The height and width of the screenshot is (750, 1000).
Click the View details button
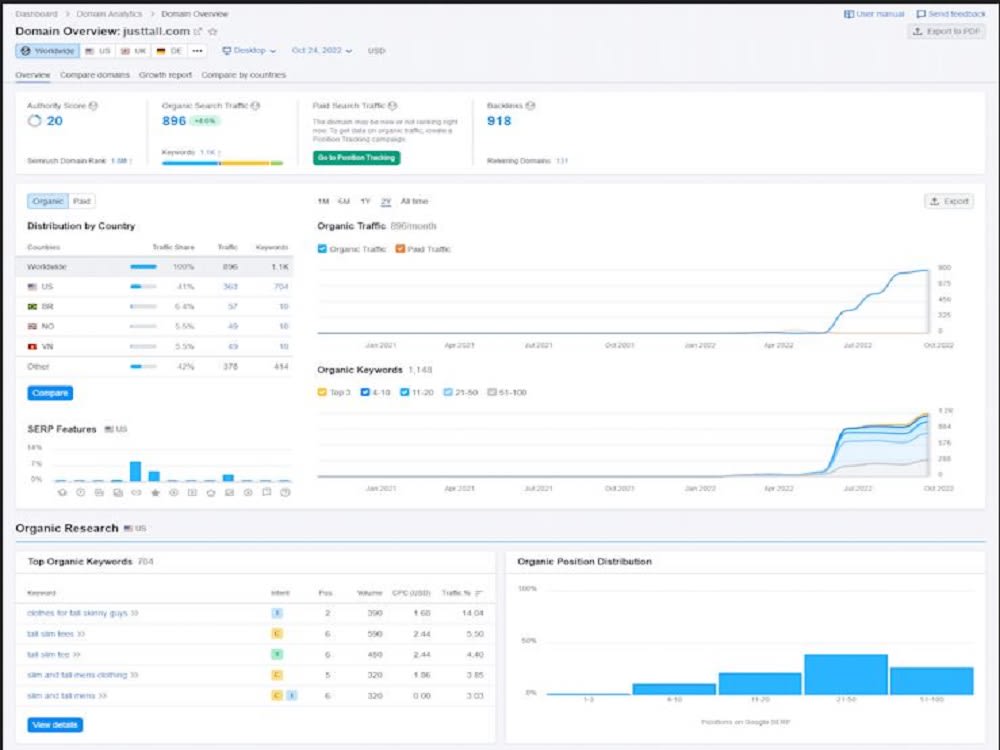[x=55, y=725]
